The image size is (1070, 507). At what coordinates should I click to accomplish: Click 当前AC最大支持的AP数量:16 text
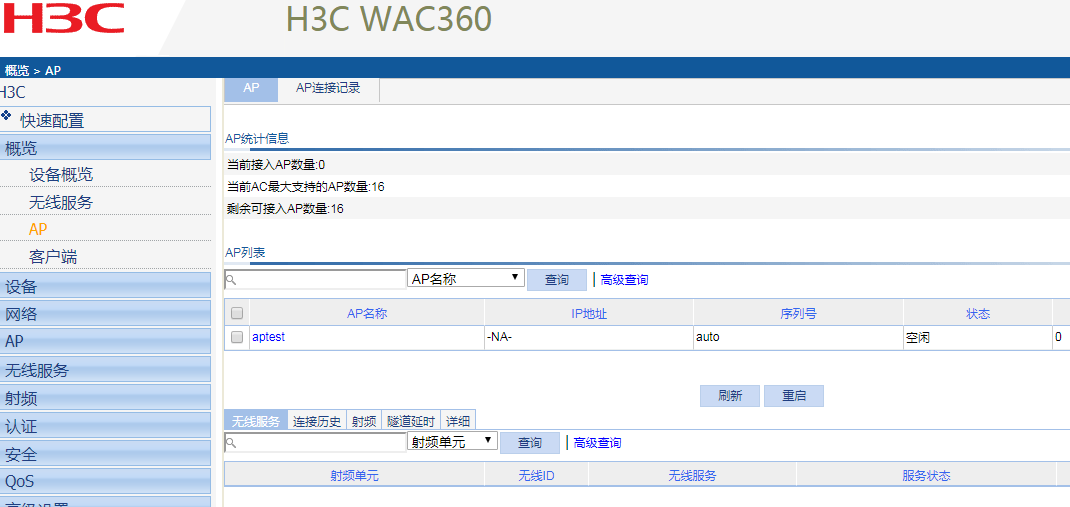305,186
